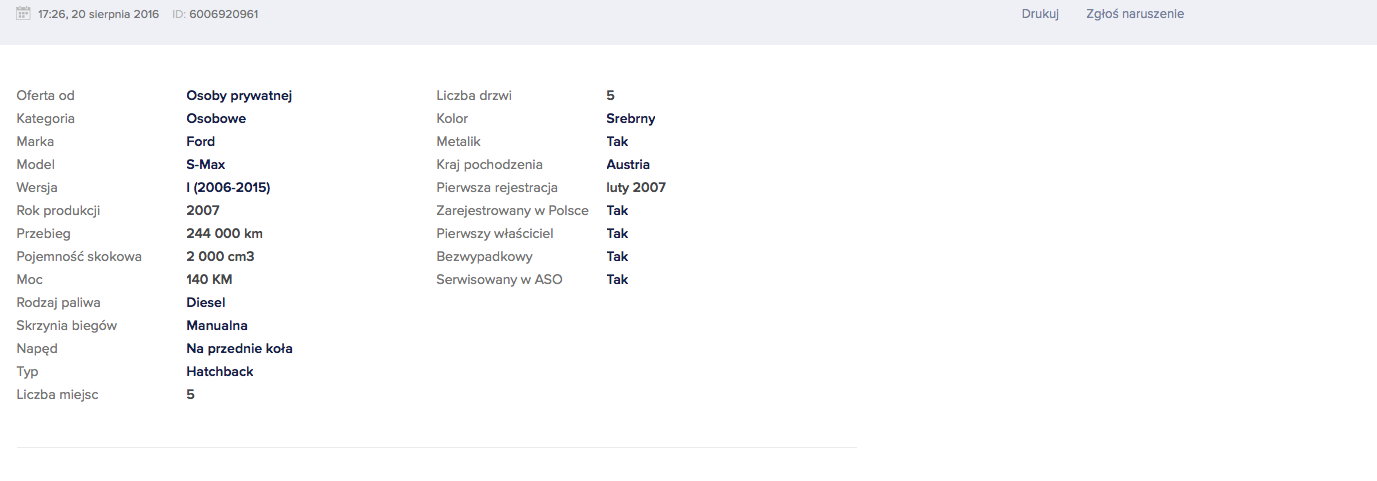
Task: Select the S-Max model value
Action: (205, 165)
